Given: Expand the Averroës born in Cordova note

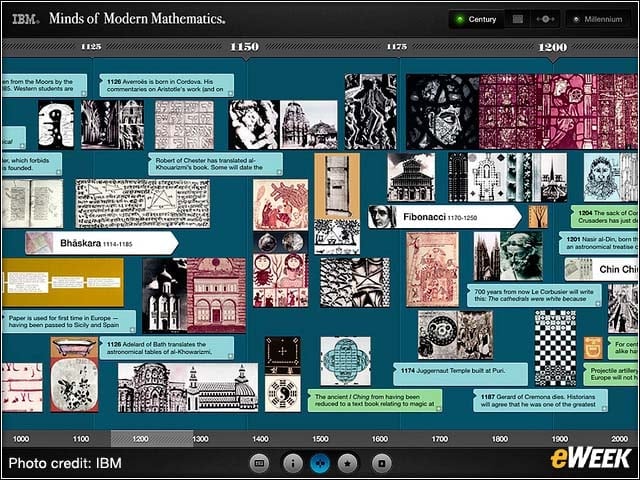Looking at the screenshot, I should click(x=167, y=85).
